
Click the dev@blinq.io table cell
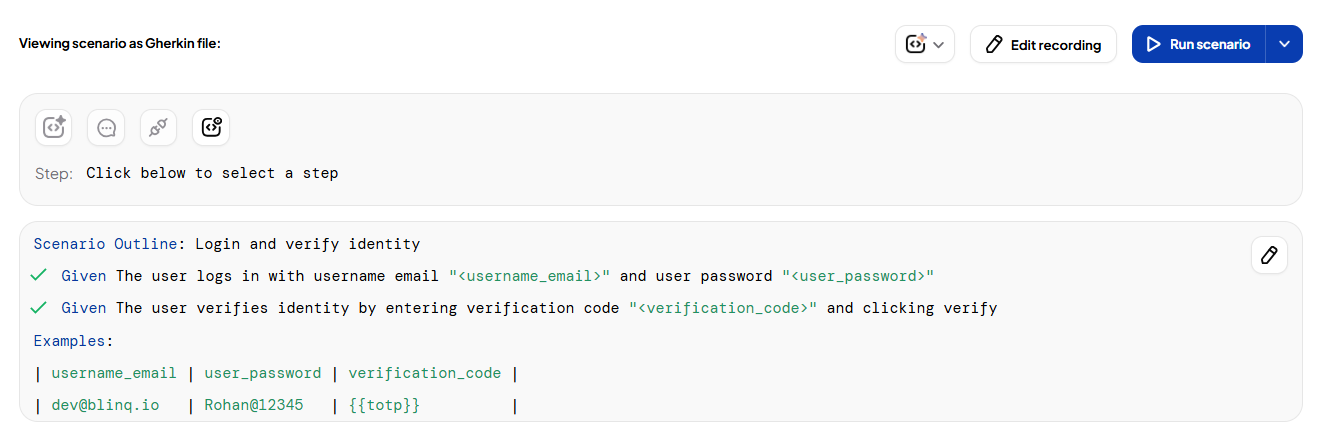[x=105, y=405]
